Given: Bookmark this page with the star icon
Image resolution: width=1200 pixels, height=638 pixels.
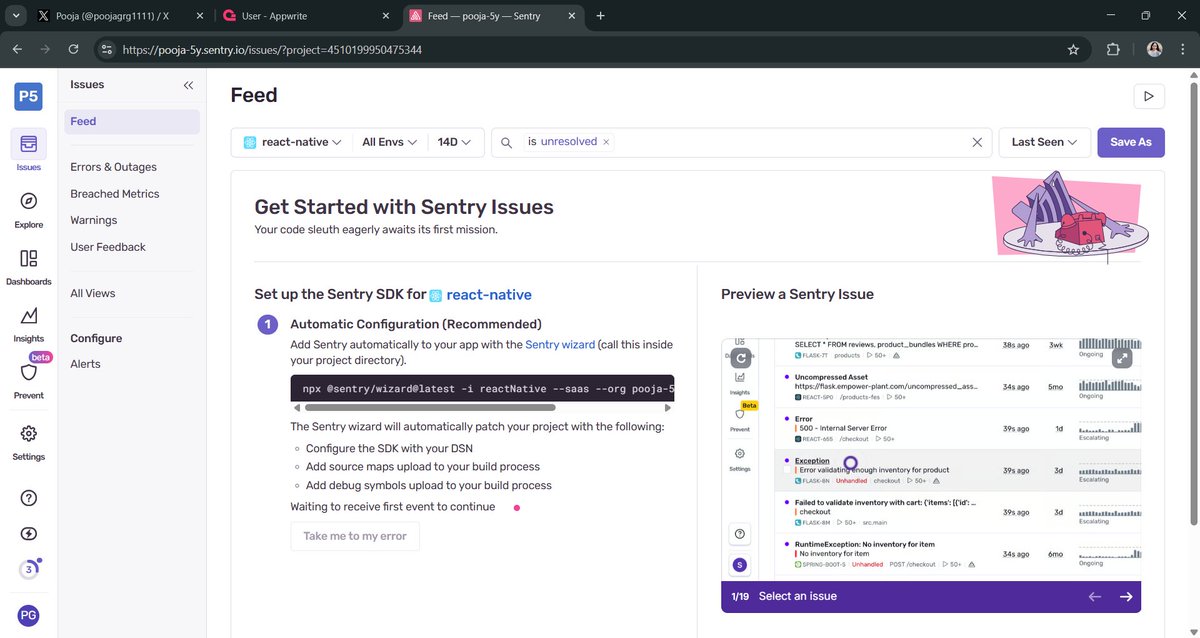Looking at the screenshot, I should tap(1073, 49).
